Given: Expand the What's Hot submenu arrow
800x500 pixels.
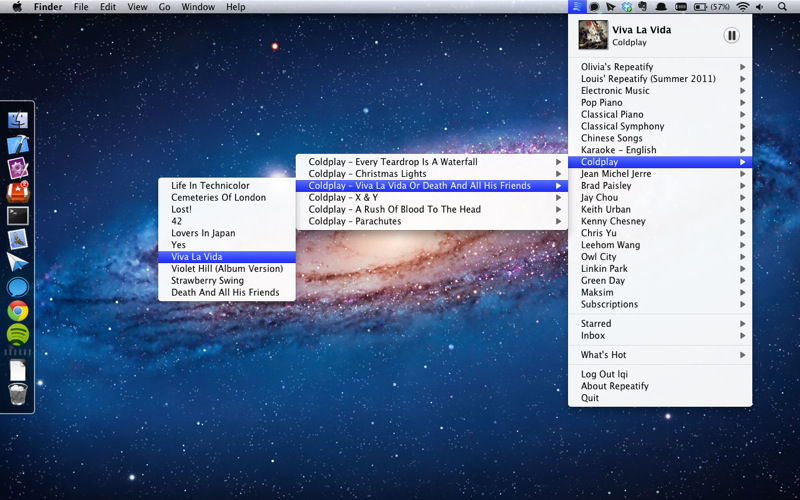Looking at the screenshot, I should (743, 355).
